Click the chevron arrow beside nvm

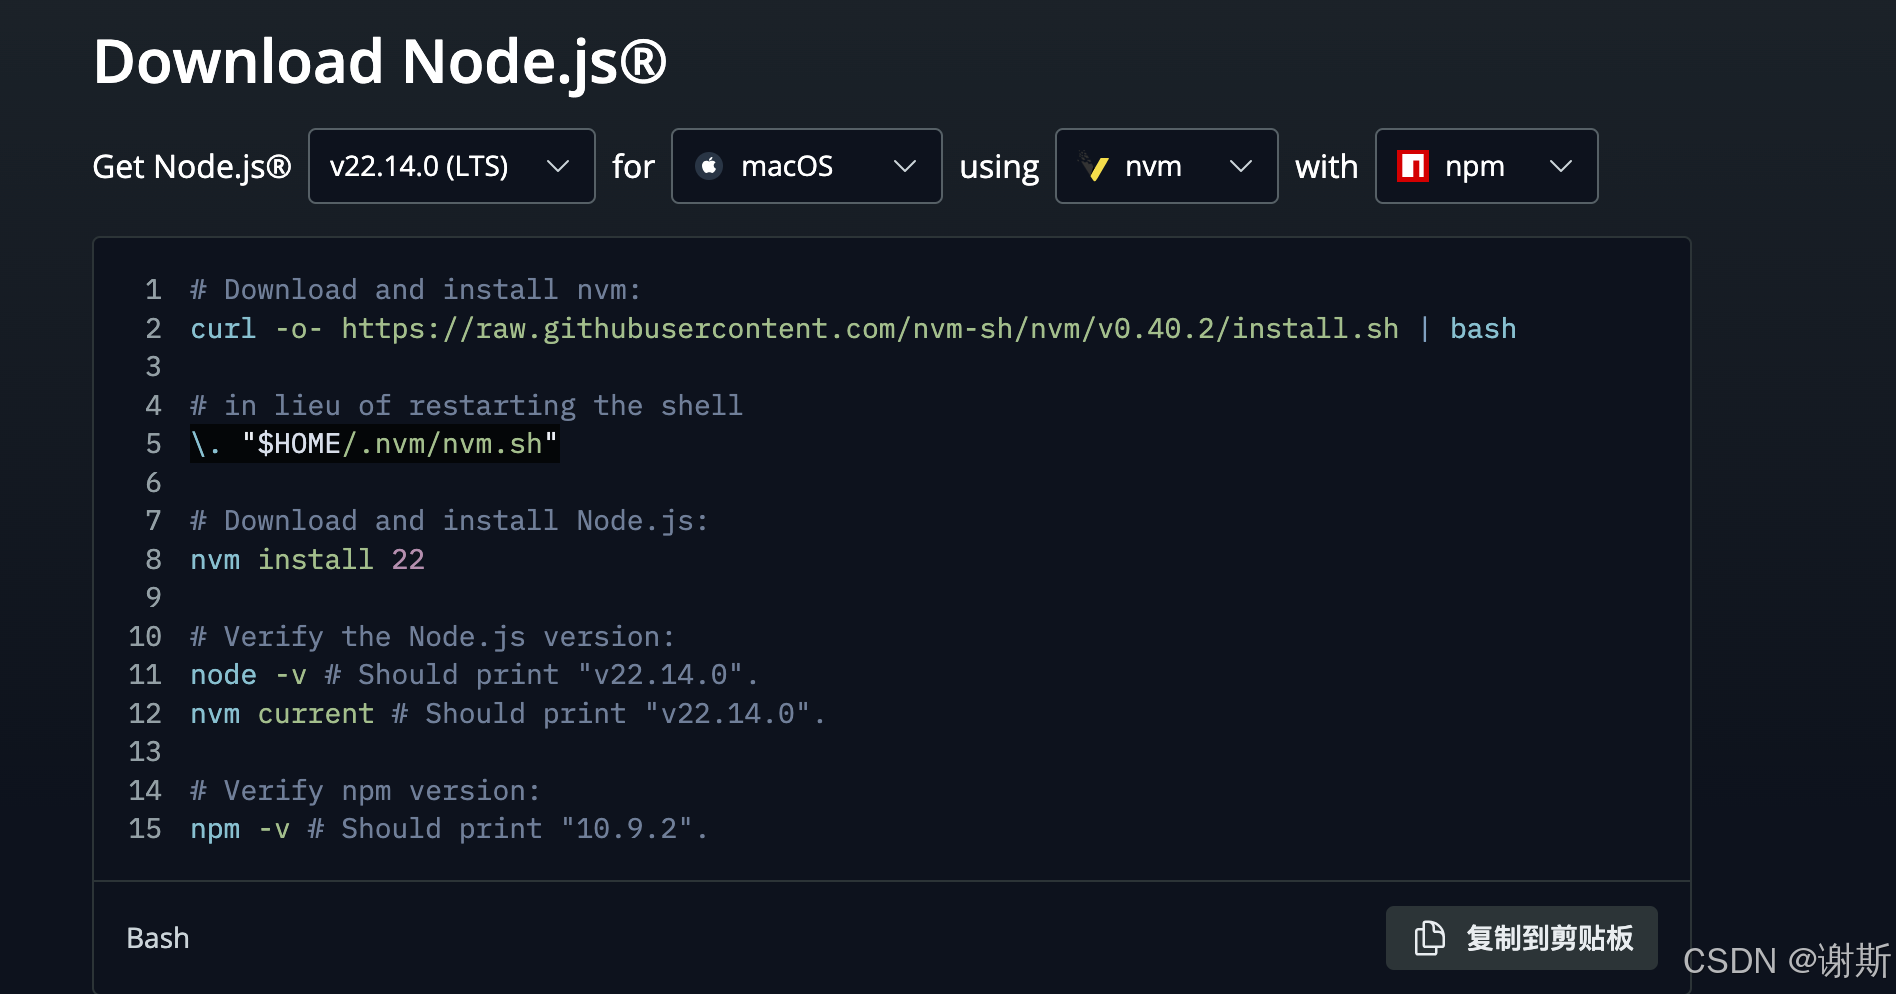pyautogui.click(x=1241, y=166)
